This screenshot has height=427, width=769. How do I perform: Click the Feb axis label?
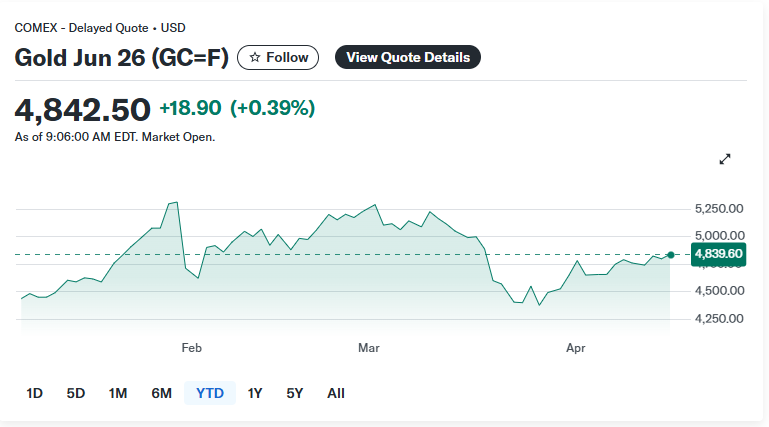click(191, 348)
